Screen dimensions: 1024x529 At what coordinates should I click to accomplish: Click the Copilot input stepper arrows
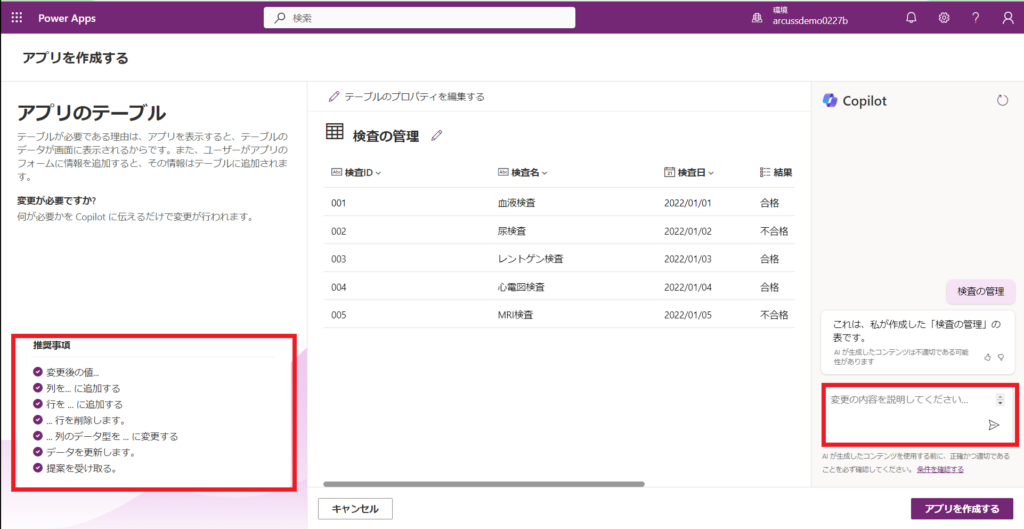coord(1000,400)
